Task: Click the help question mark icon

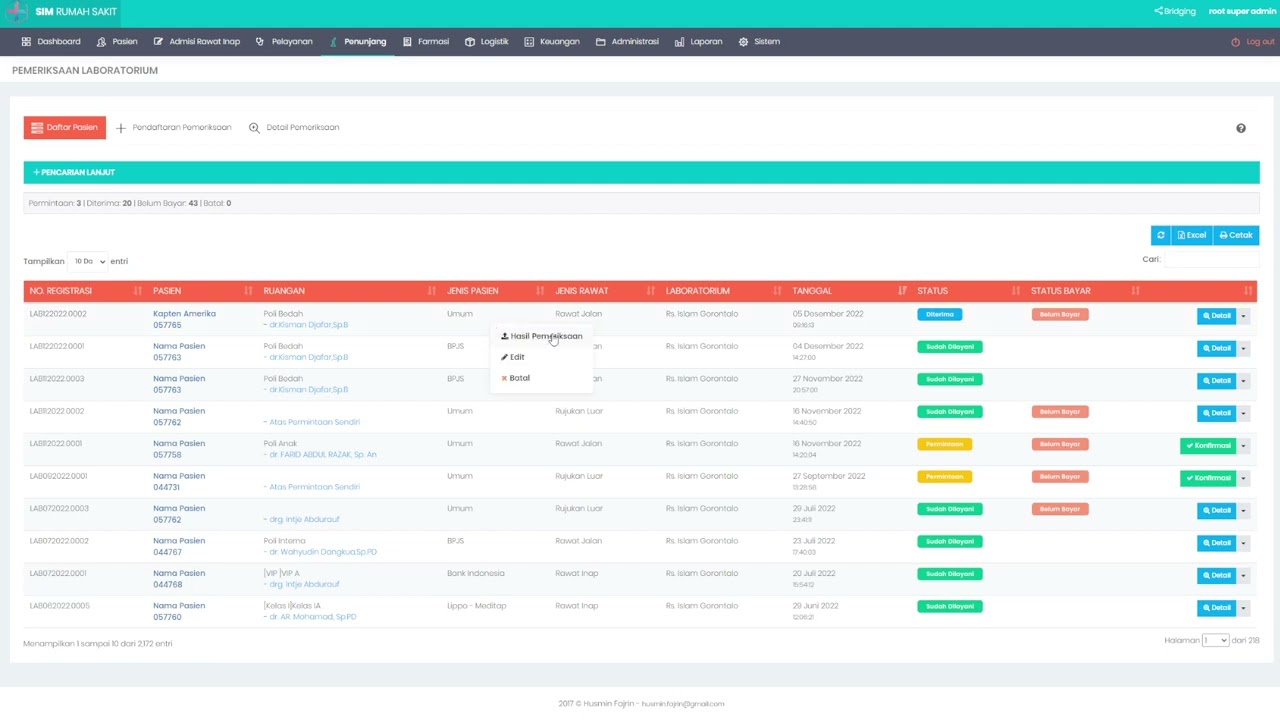Action: tap(1241, 128)
